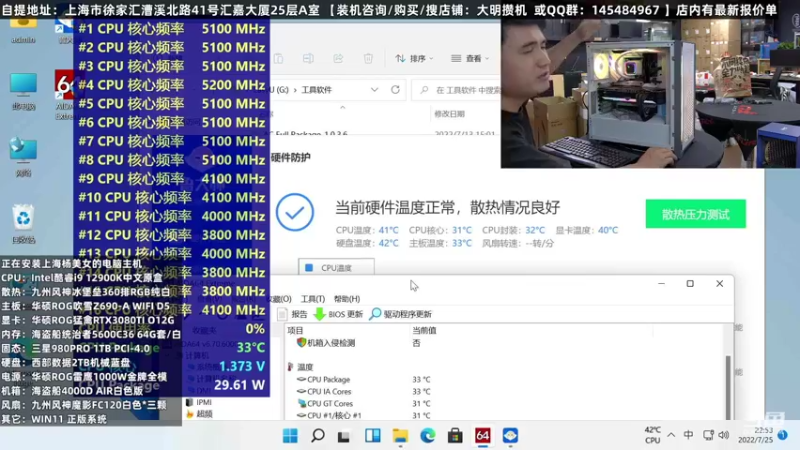The height and width of the screenshot is (450, 800).
Task: Click the 报告 report toolbar button
Action: pos(293,314)
